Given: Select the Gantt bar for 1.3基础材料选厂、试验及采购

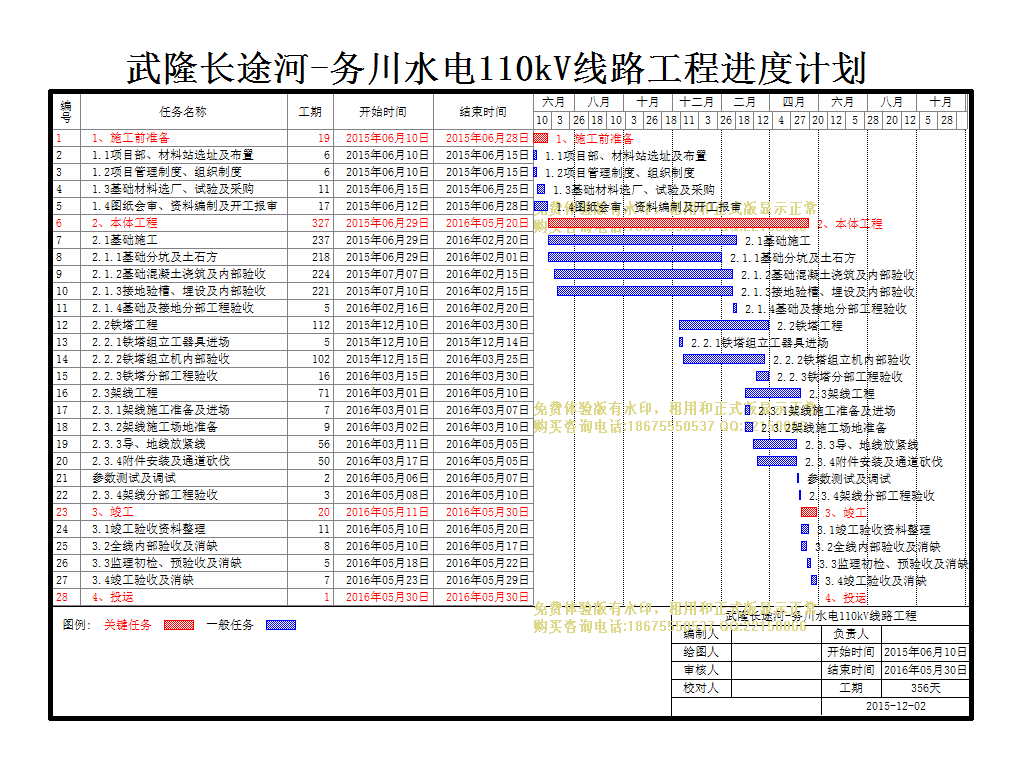Looking at the screenshot, I should [541, 189].
